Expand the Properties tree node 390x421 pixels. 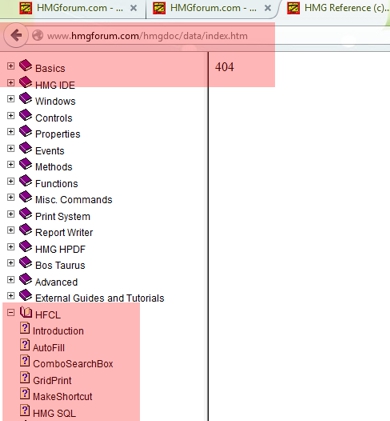click(11, 132)
